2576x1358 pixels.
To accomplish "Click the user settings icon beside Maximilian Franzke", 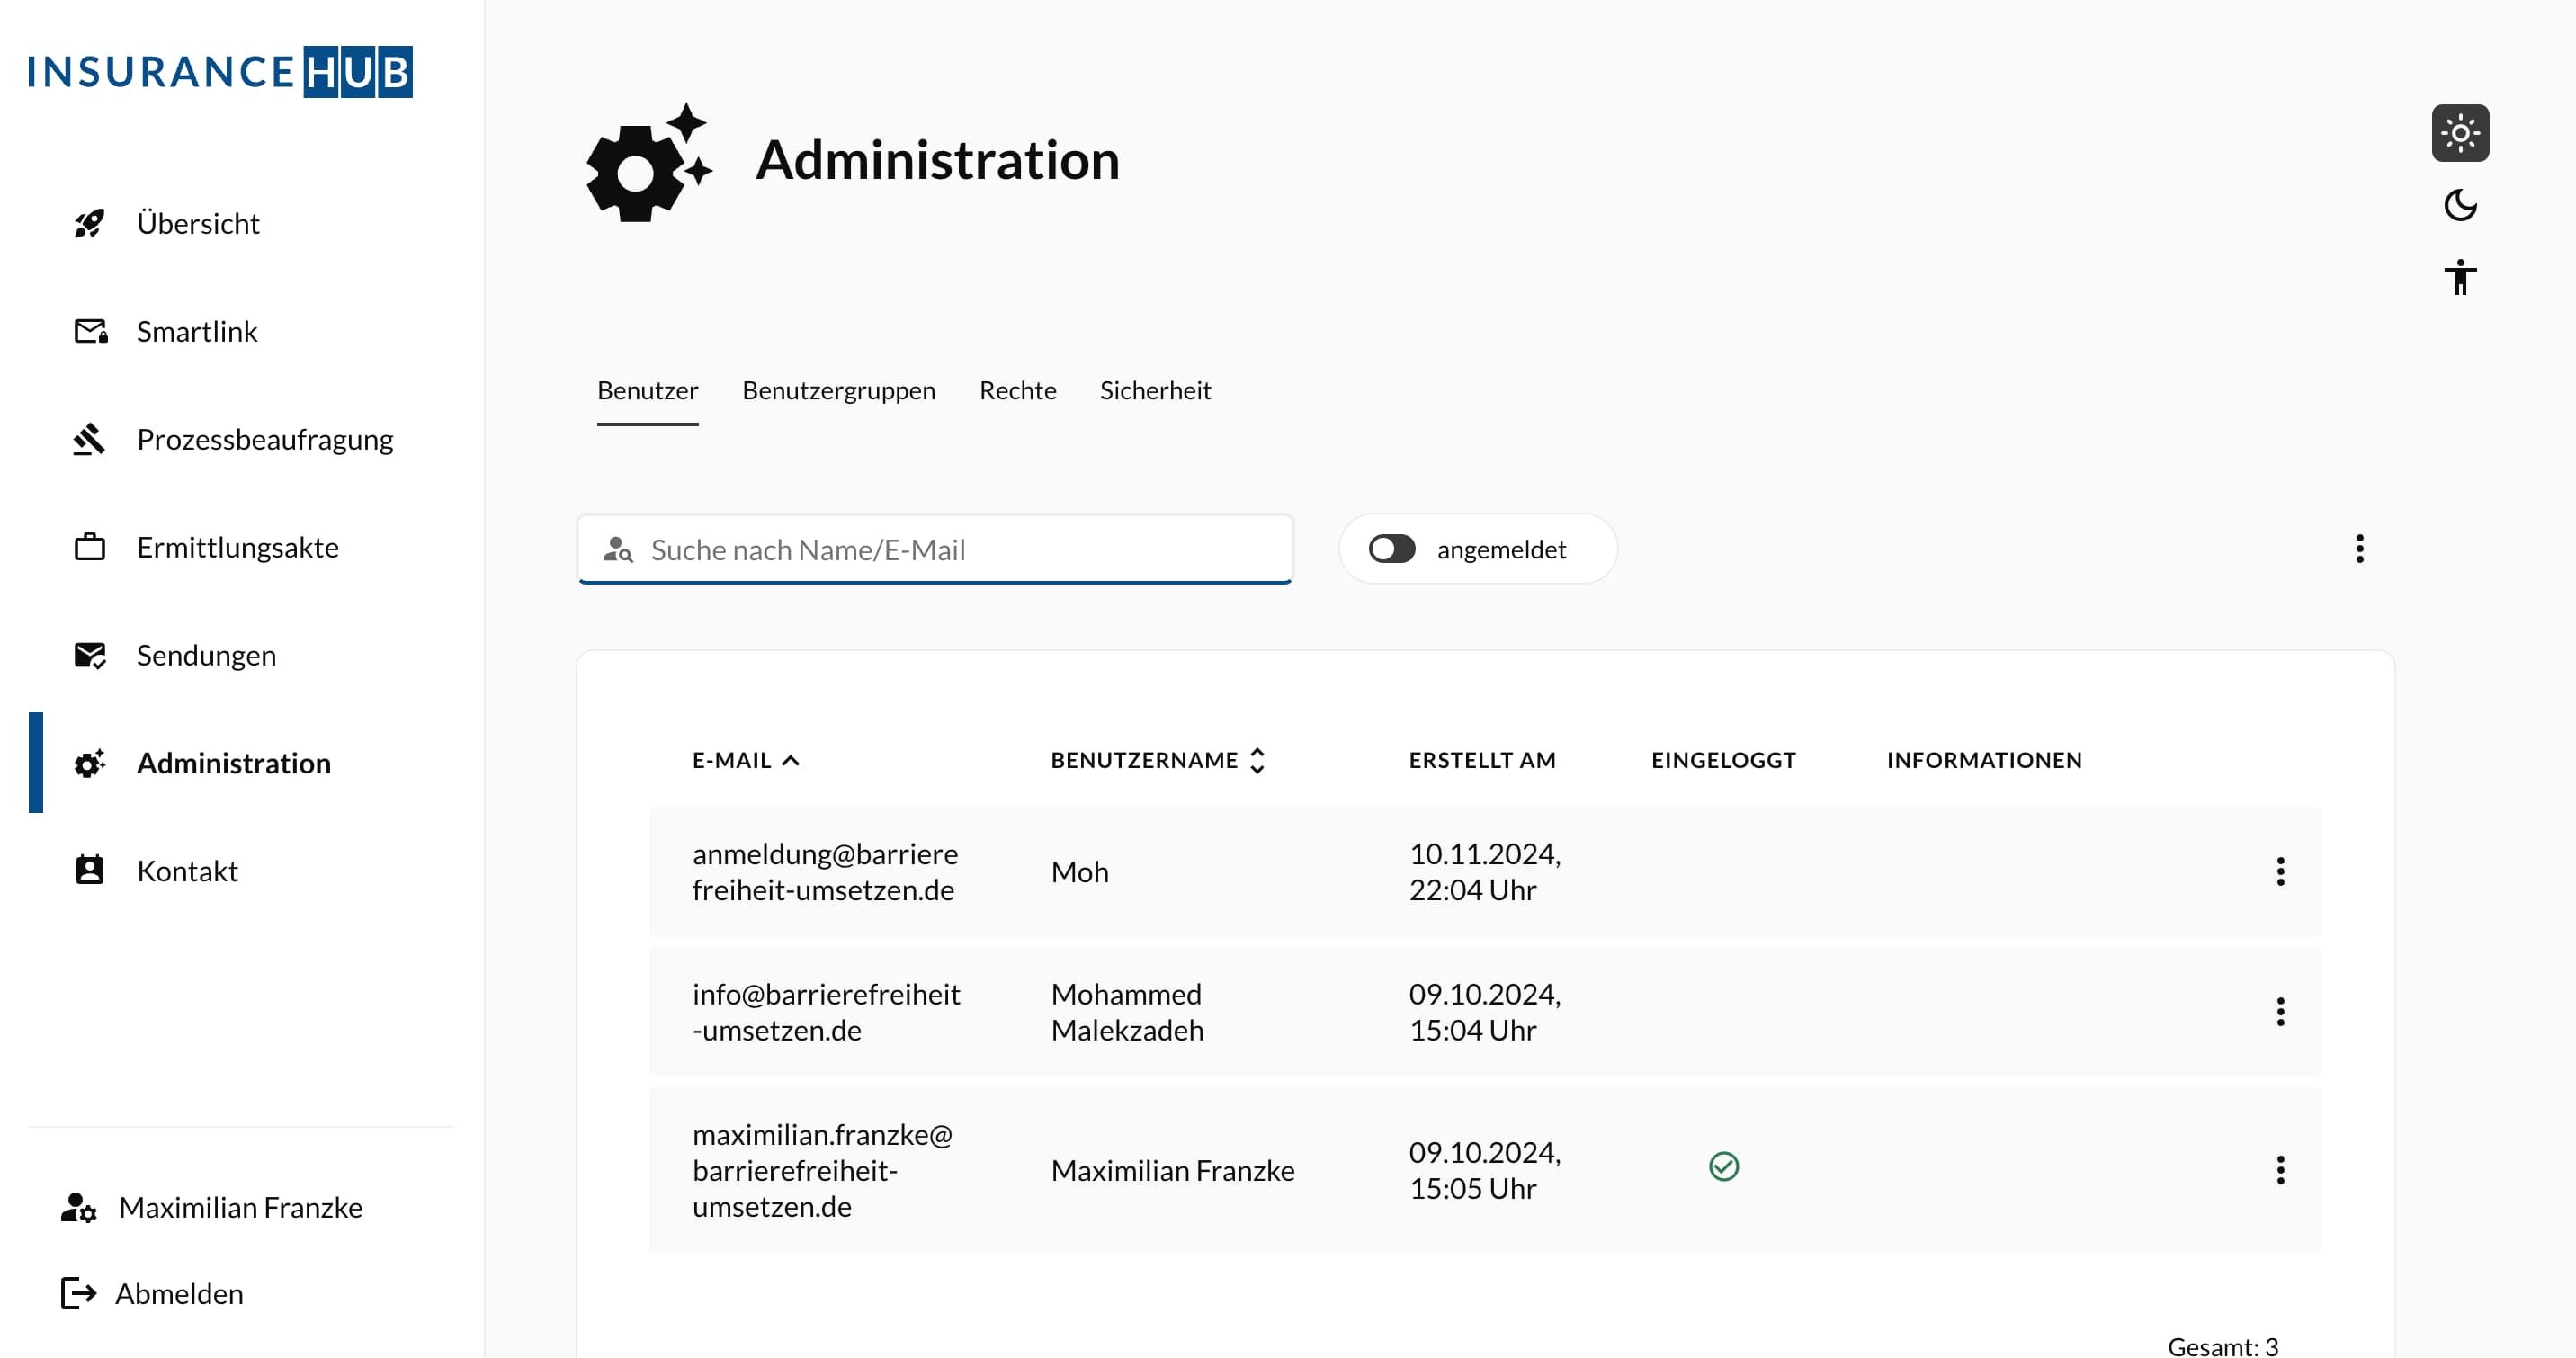I will click(78, 1207).
